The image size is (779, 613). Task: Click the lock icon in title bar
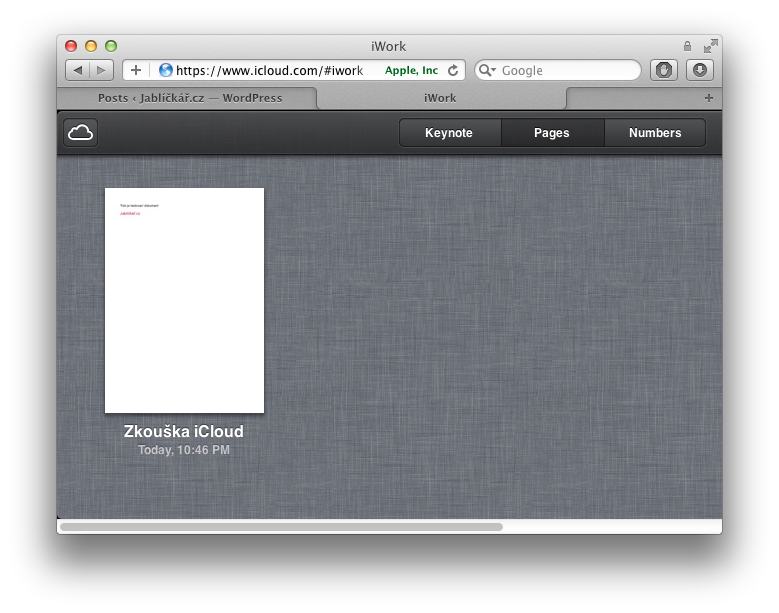point(687,46)
